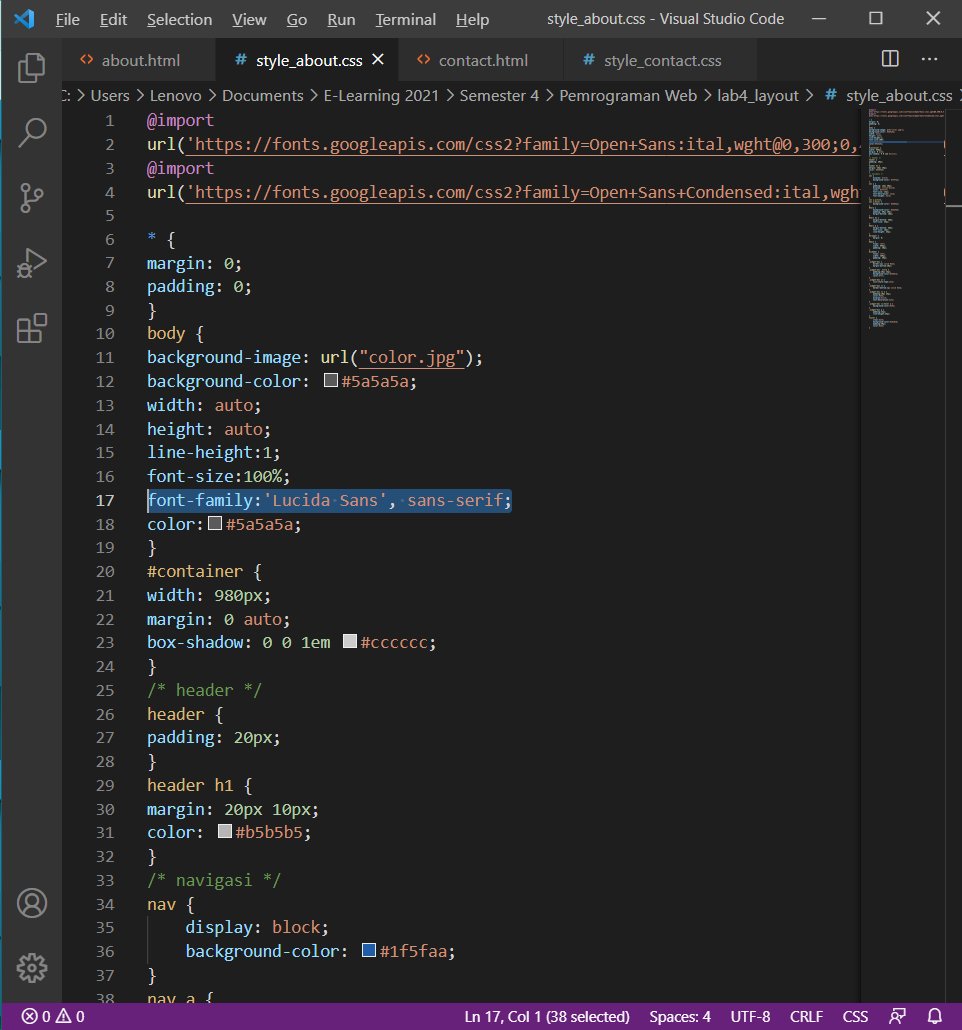Open the Explorer sidebar
This screenshot has width=962, height=1030.
[31, 67]
